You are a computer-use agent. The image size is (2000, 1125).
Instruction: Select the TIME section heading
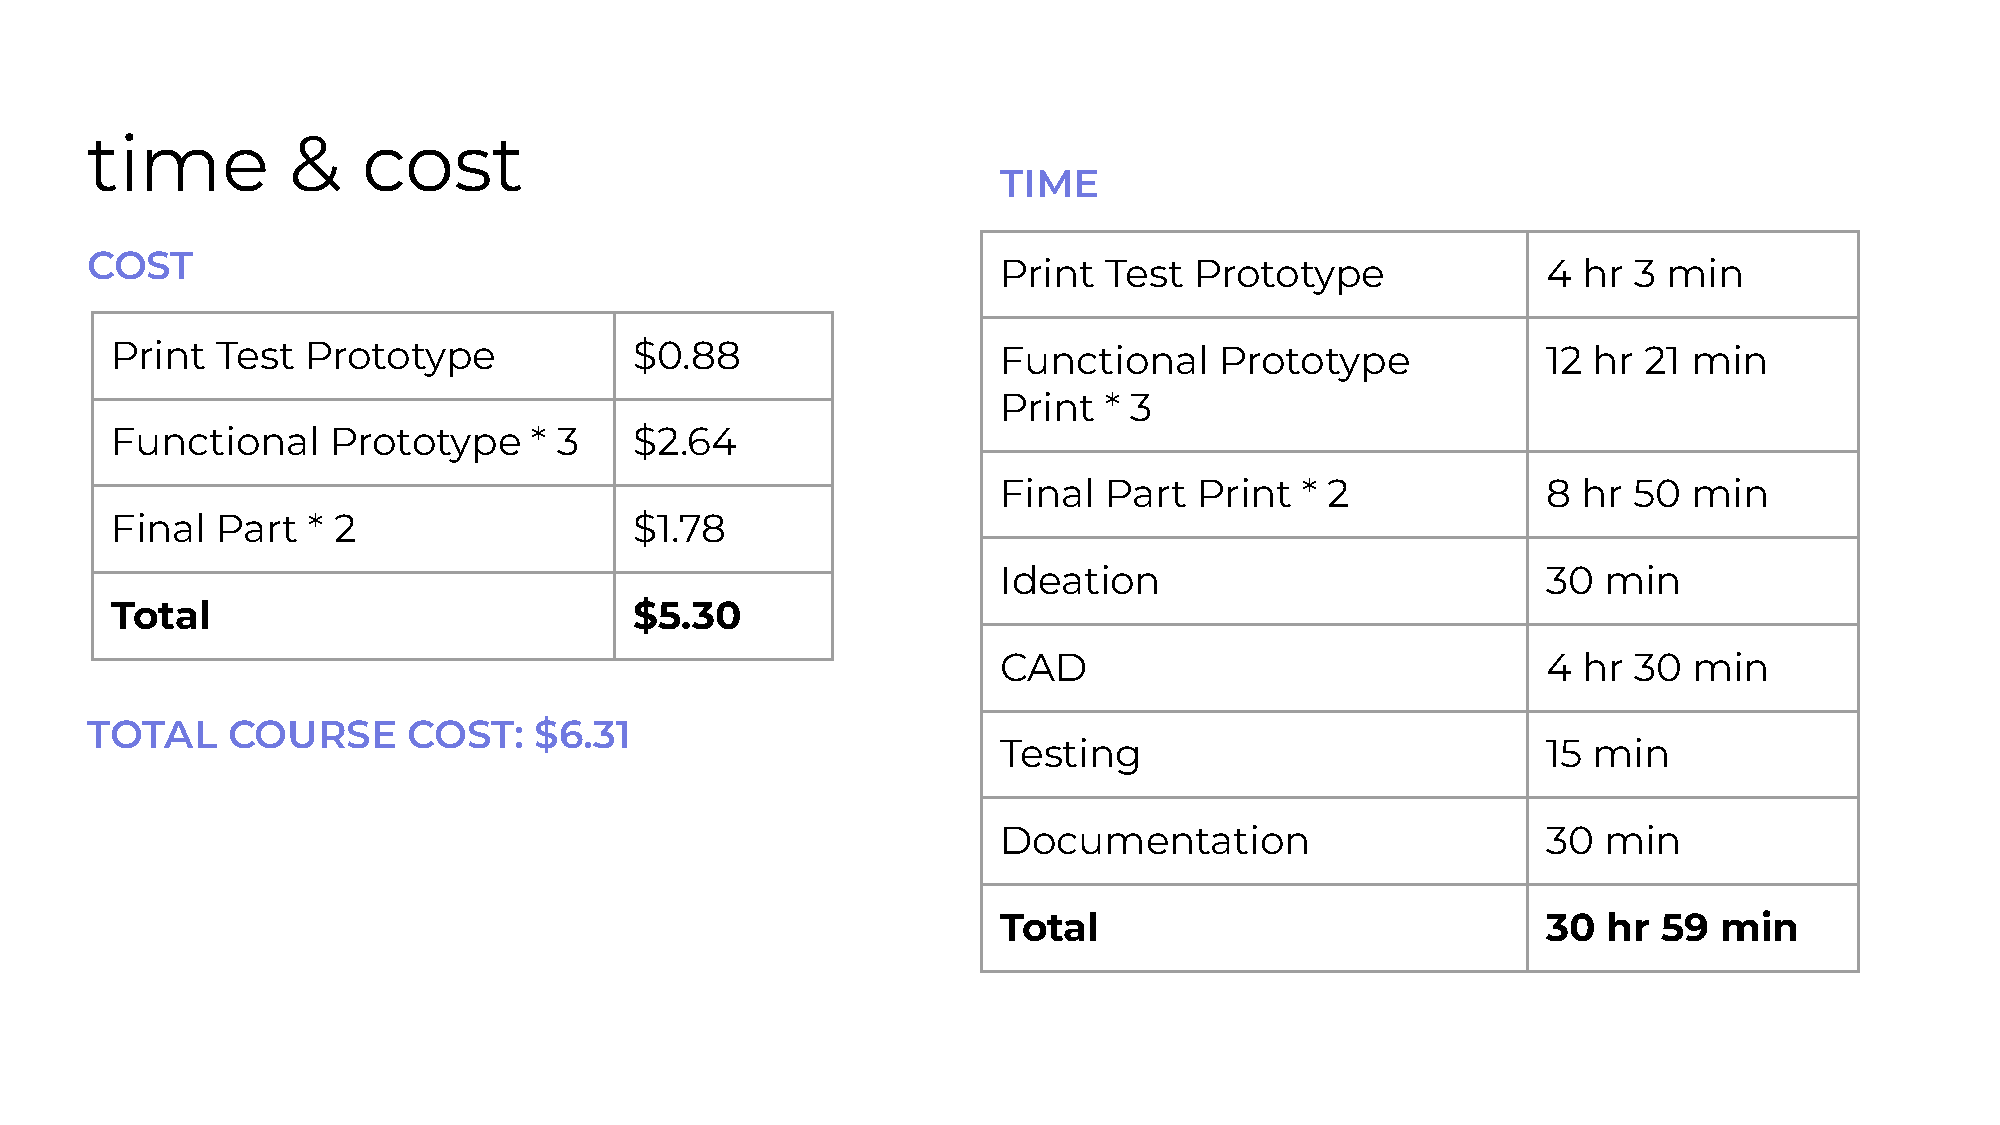pos(1049,184)
